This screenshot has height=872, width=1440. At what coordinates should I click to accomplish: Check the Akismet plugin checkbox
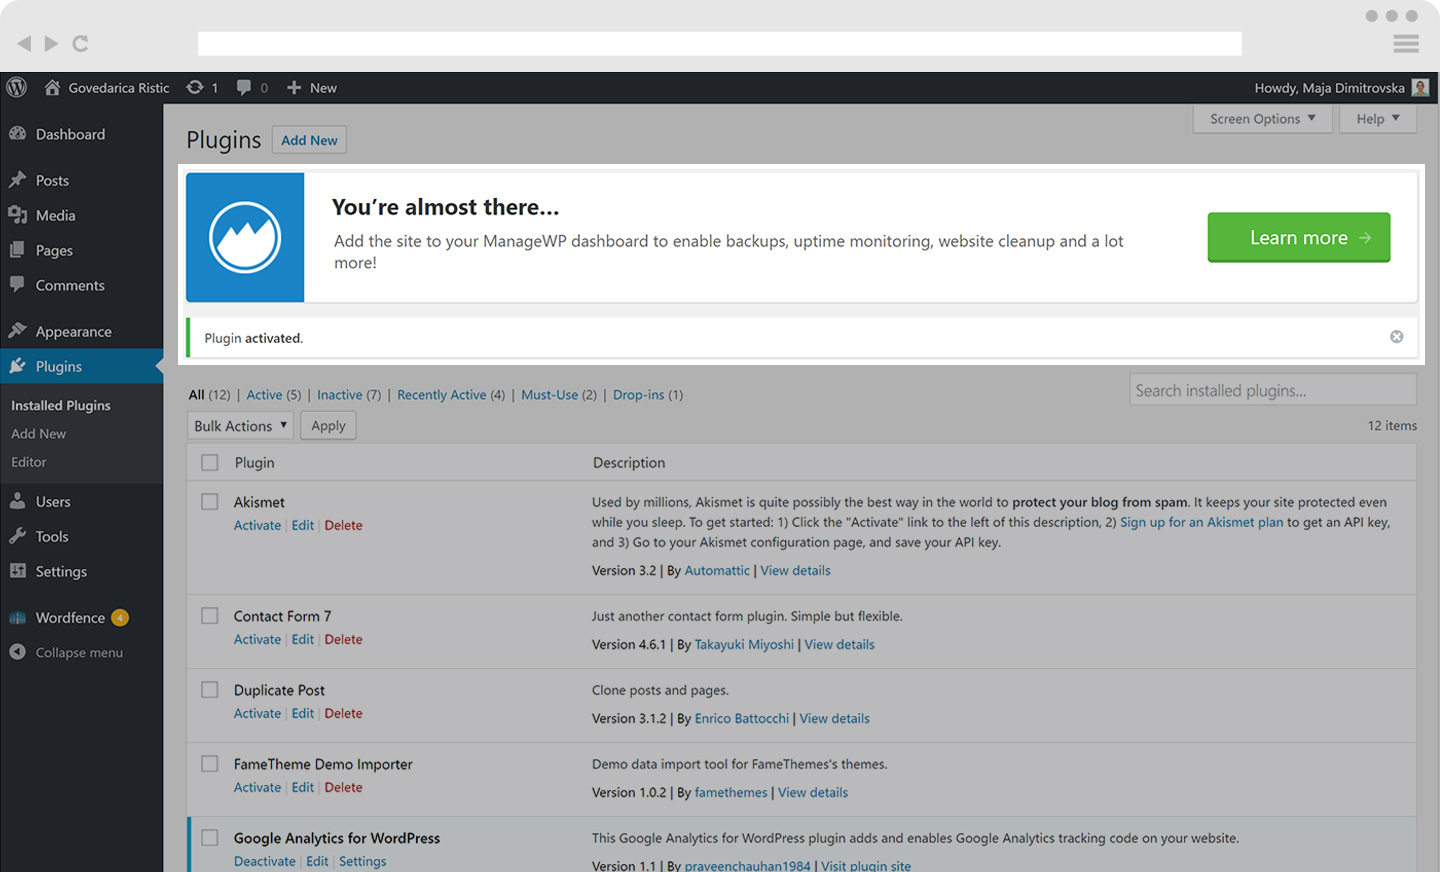coord(209,501)
